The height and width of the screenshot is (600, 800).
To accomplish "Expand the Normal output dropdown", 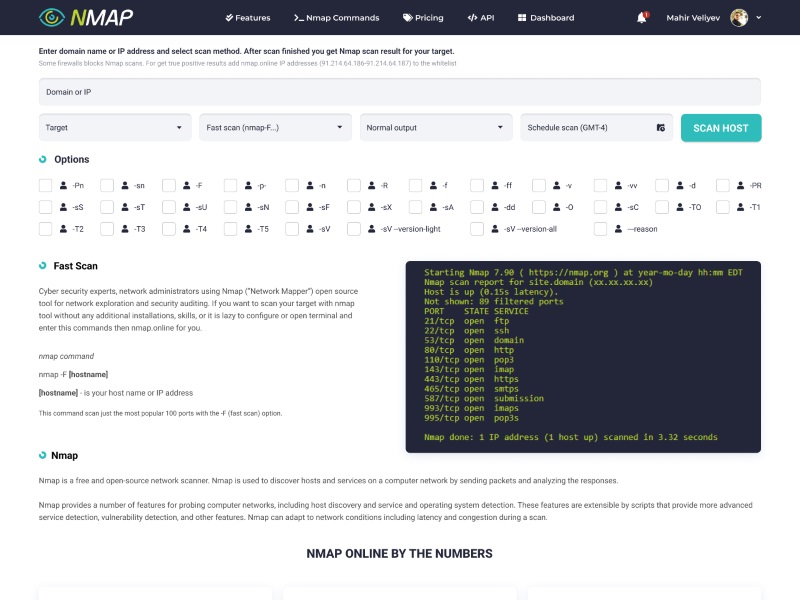I will pos(435,127).
